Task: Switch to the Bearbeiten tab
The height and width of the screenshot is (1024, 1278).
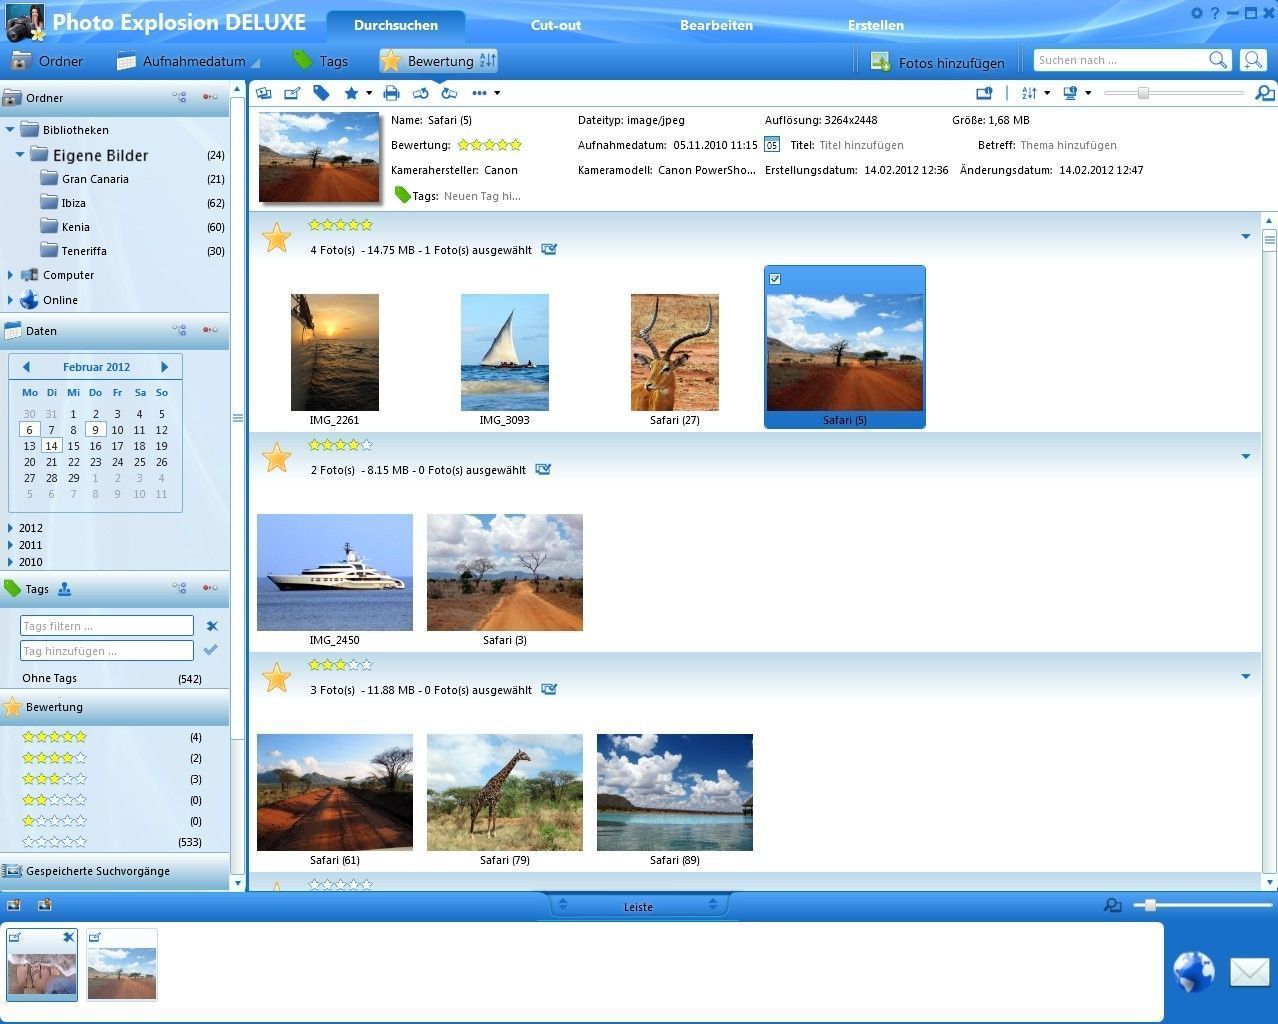Action: tap(716, 25)
